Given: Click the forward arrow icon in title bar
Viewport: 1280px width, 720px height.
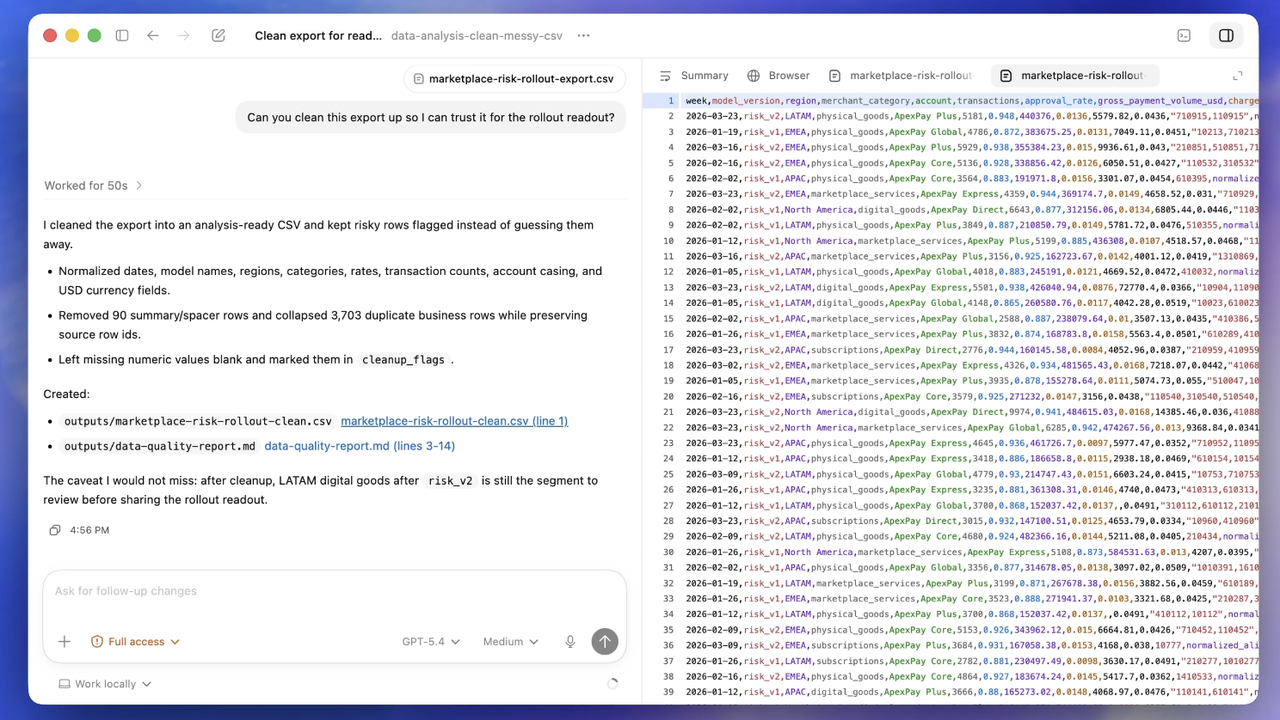Looking at the screenshot, I should 184,36.
